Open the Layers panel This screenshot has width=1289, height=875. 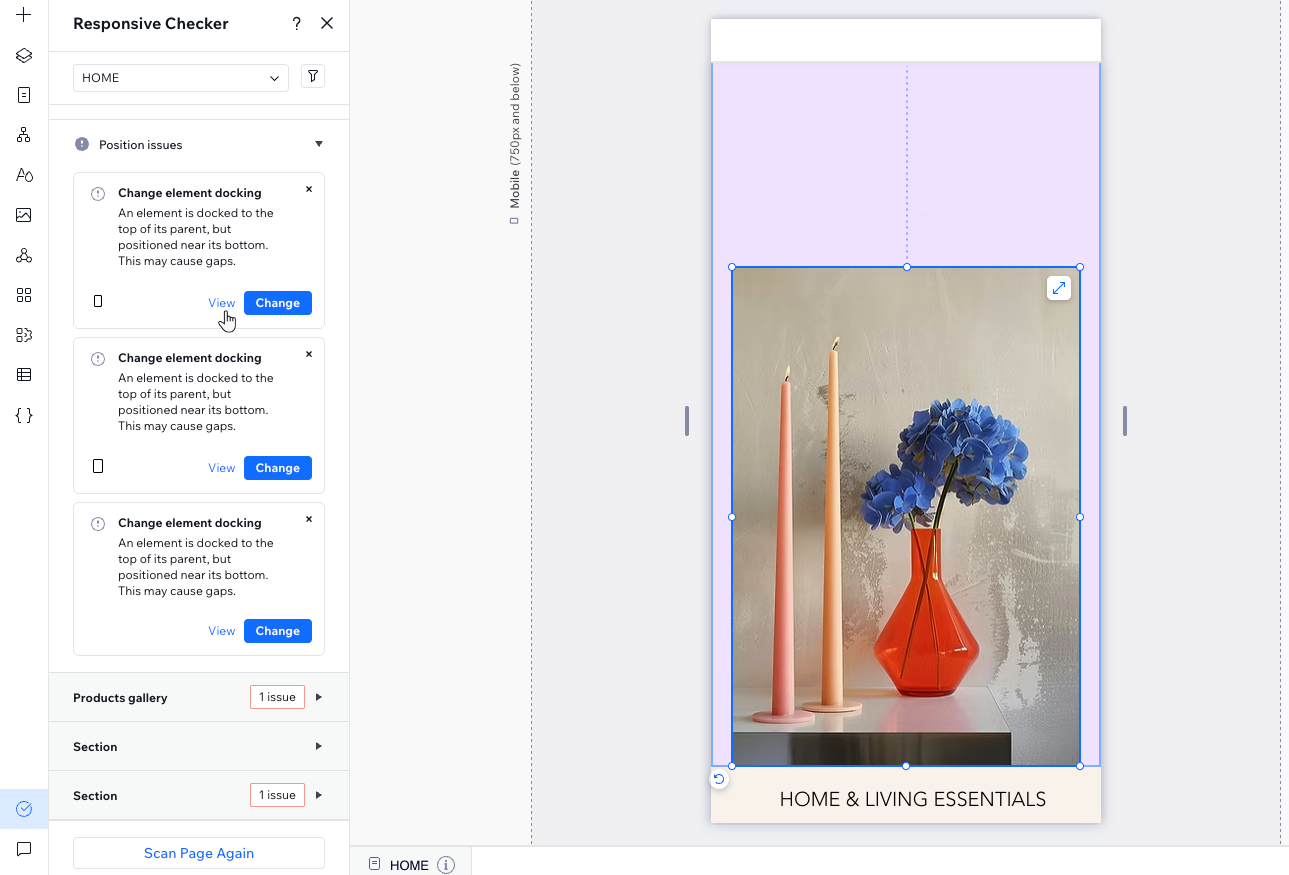coord(24,55)
